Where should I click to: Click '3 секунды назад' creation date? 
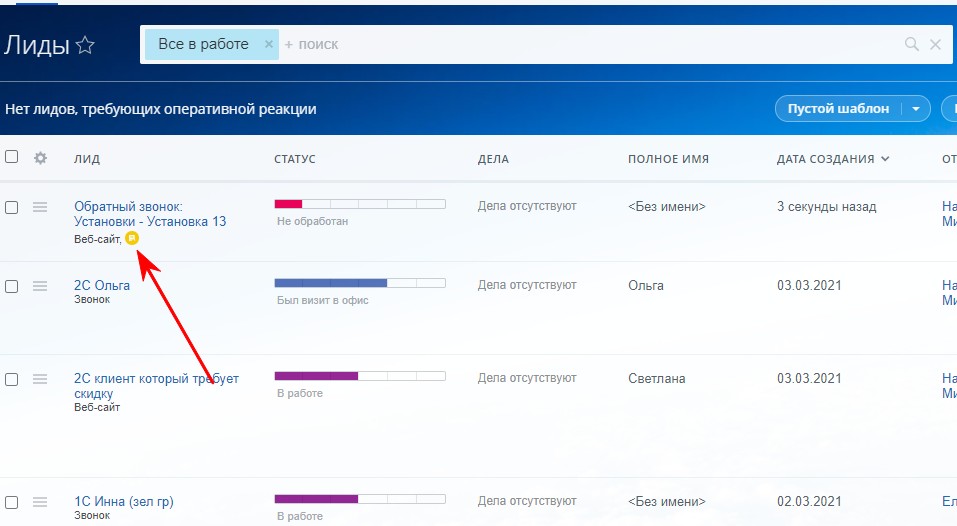[826, 207]
